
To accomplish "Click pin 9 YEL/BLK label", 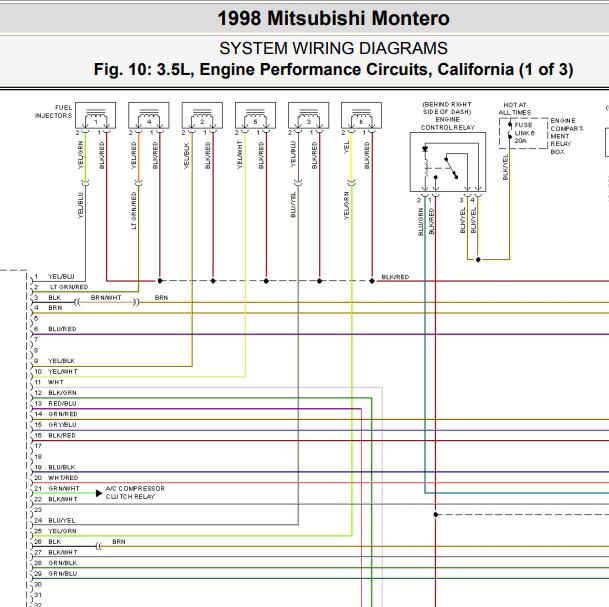I will 61,361.
